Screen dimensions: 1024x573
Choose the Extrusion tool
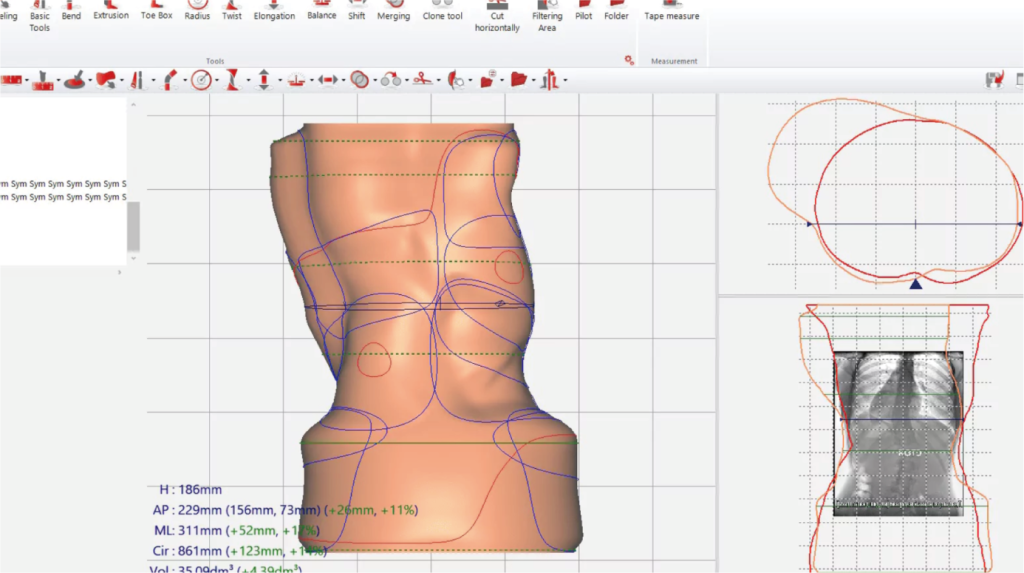[111, 11]
